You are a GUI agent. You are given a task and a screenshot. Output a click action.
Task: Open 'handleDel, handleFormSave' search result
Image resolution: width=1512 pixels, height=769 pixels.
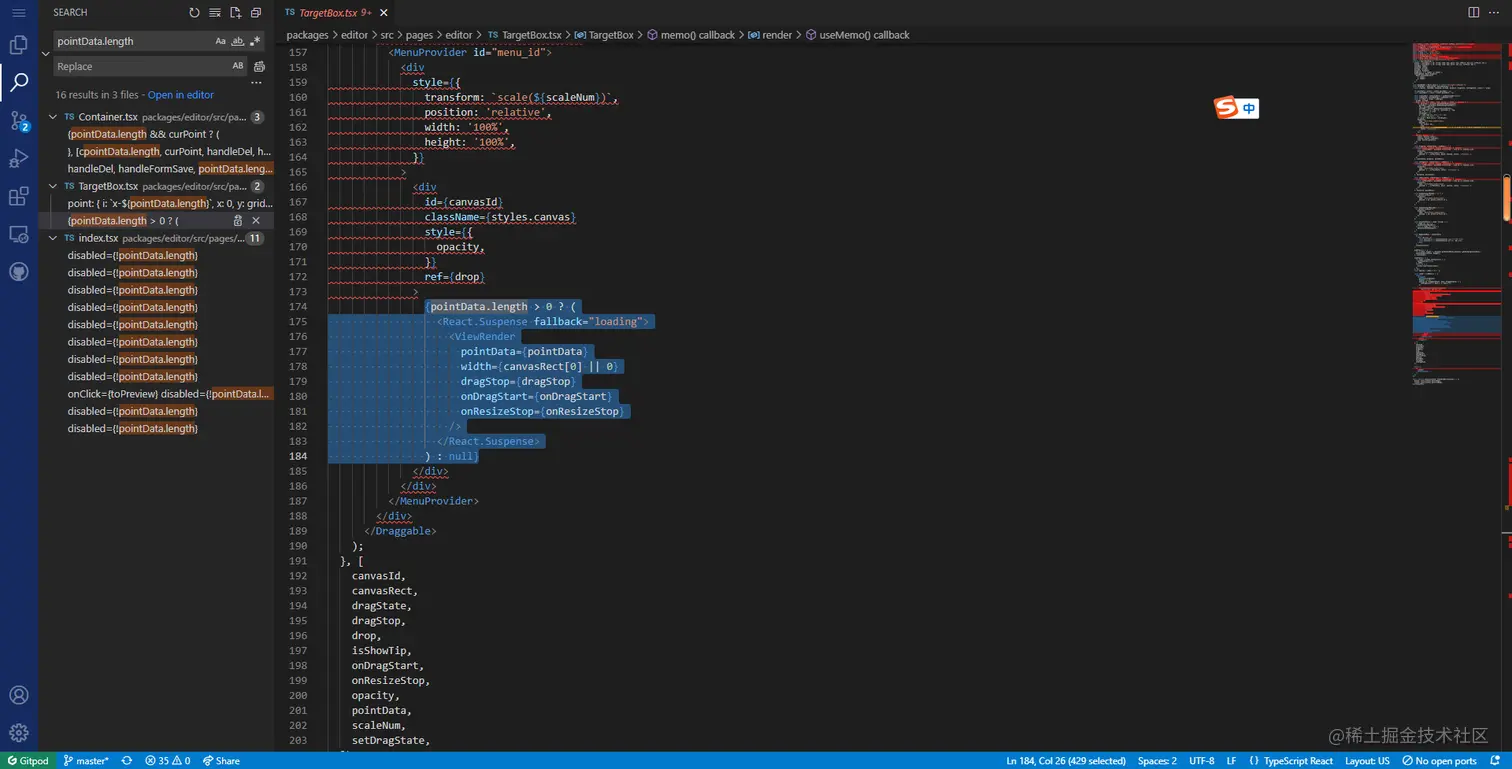point(170,169)
